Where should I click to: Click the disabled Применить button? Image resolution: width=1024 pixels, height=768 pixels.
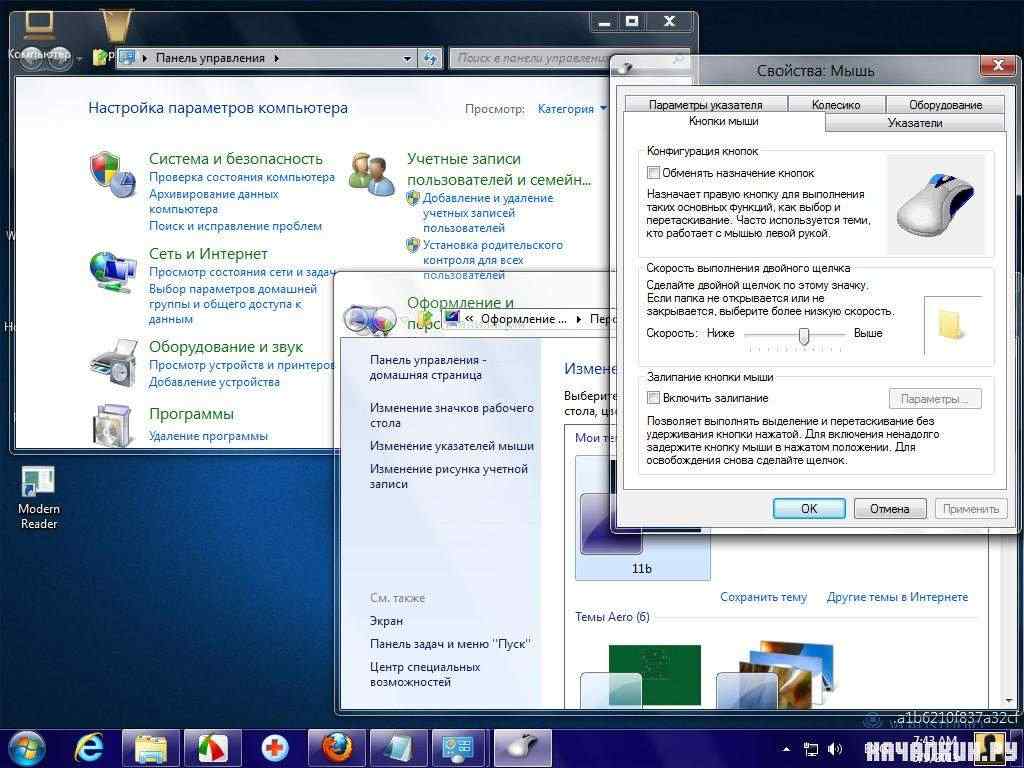click(970, 509)
